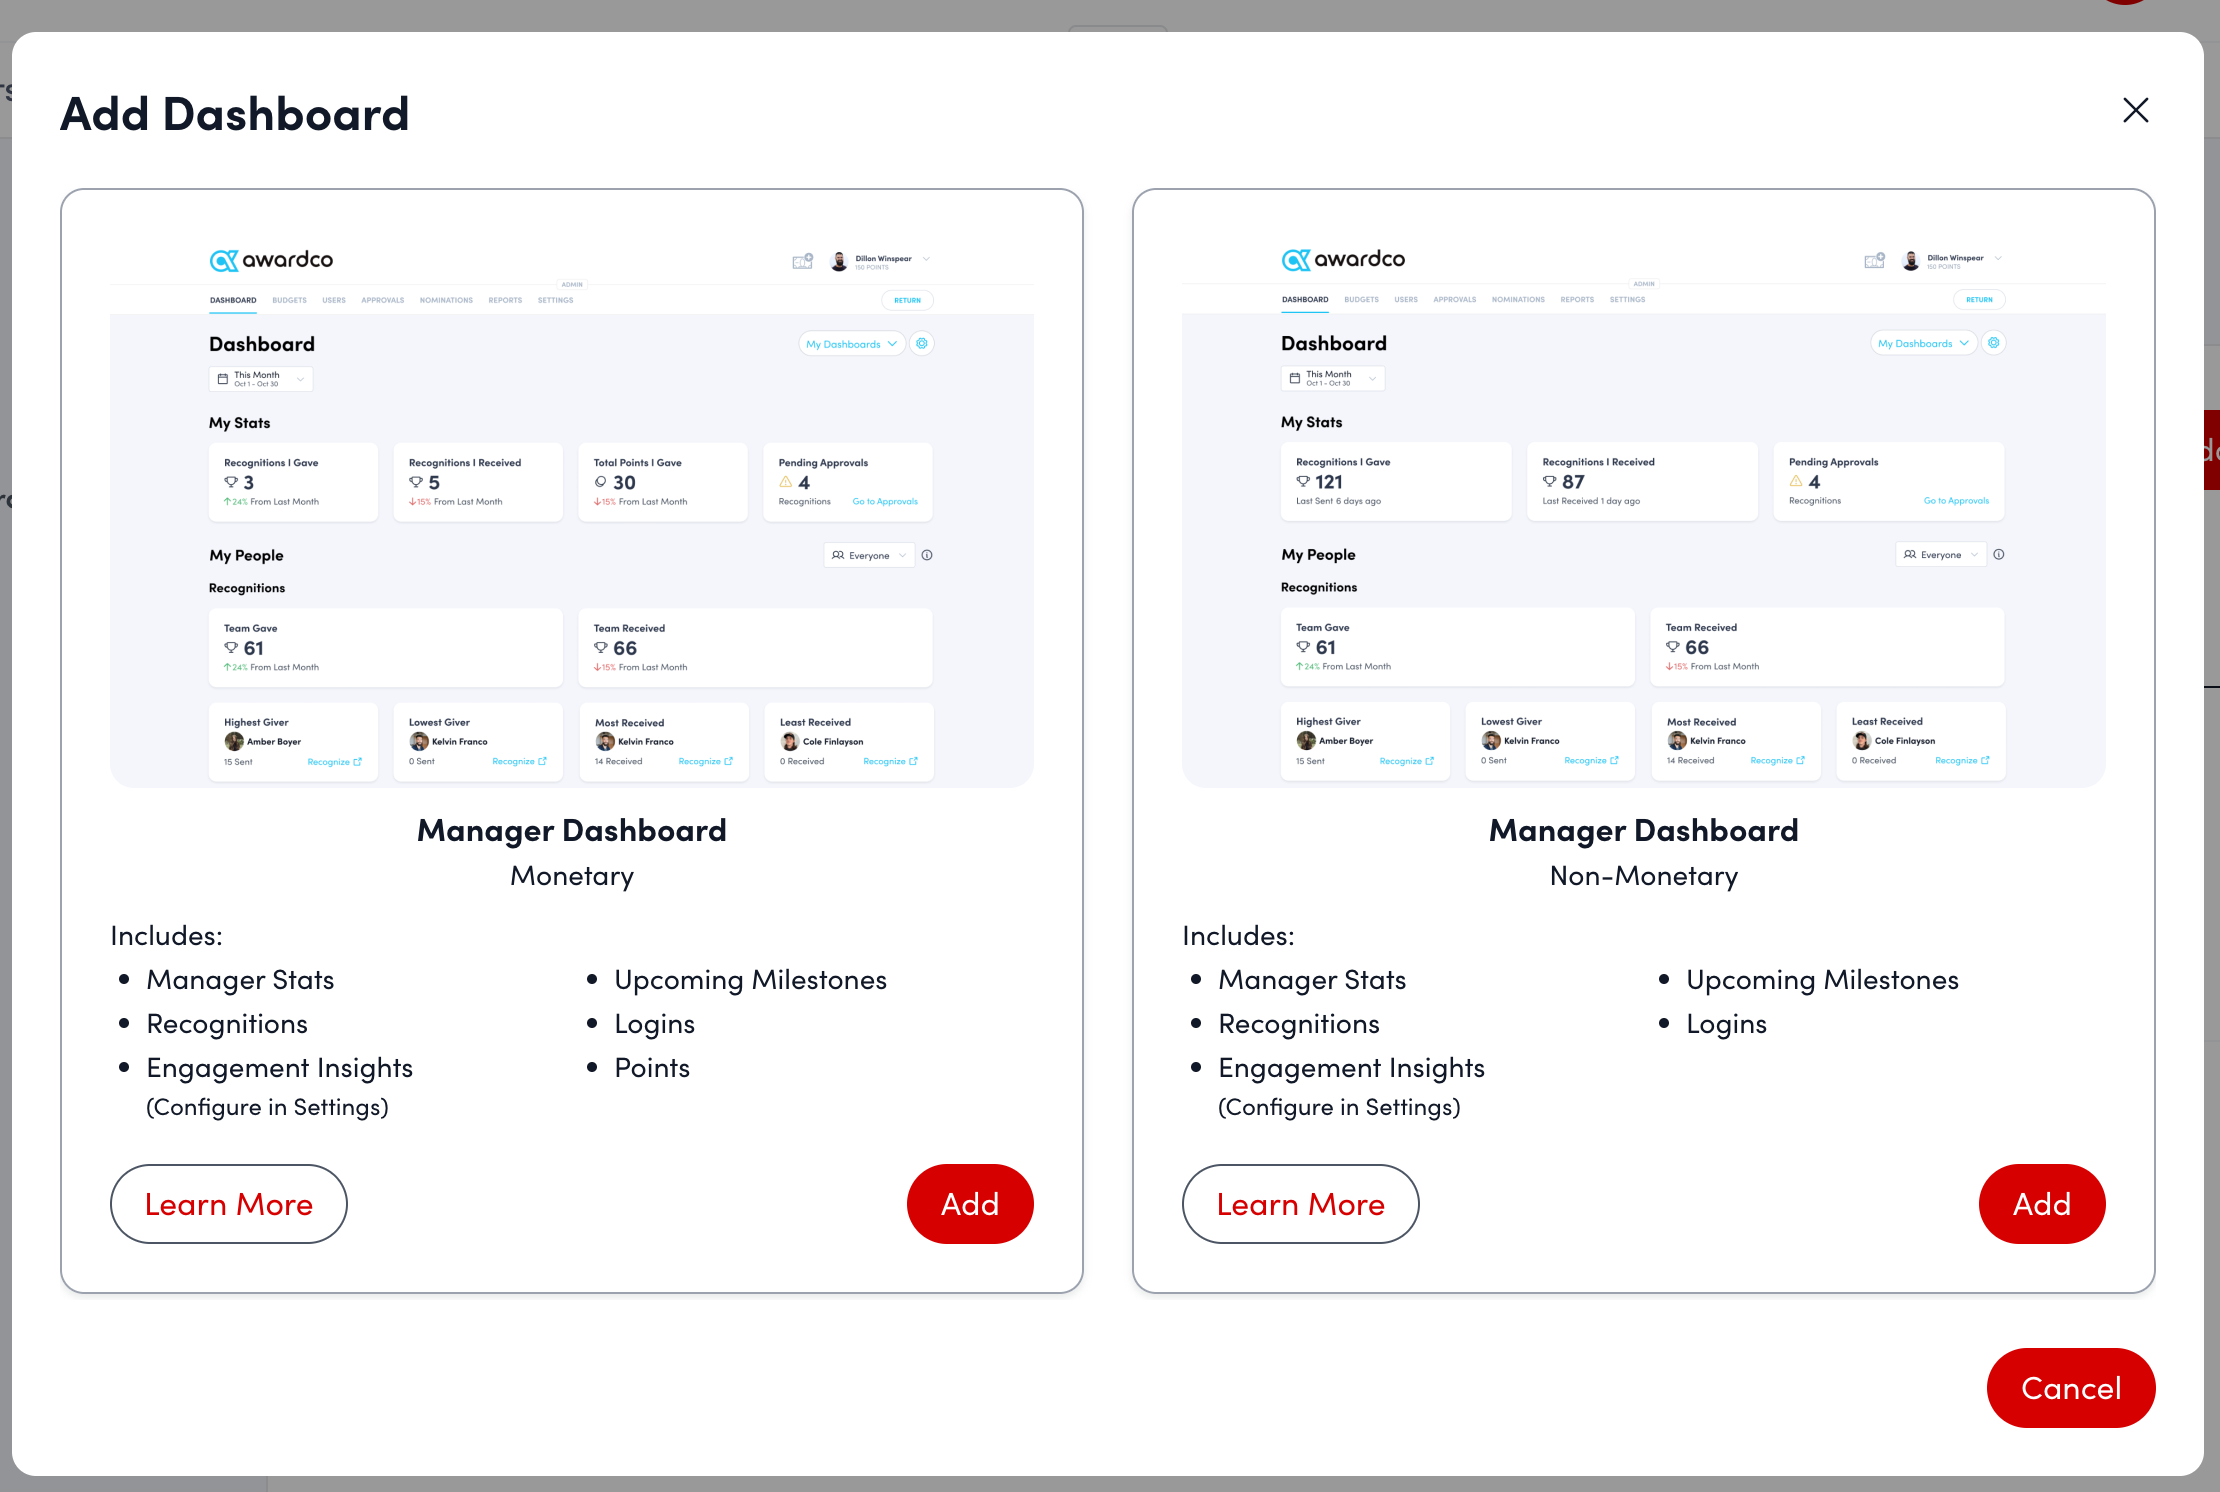Screen dimensions: 2220x1492
Task: Add the Monetary Manager Dashboard
Action: click(969, 1204)
